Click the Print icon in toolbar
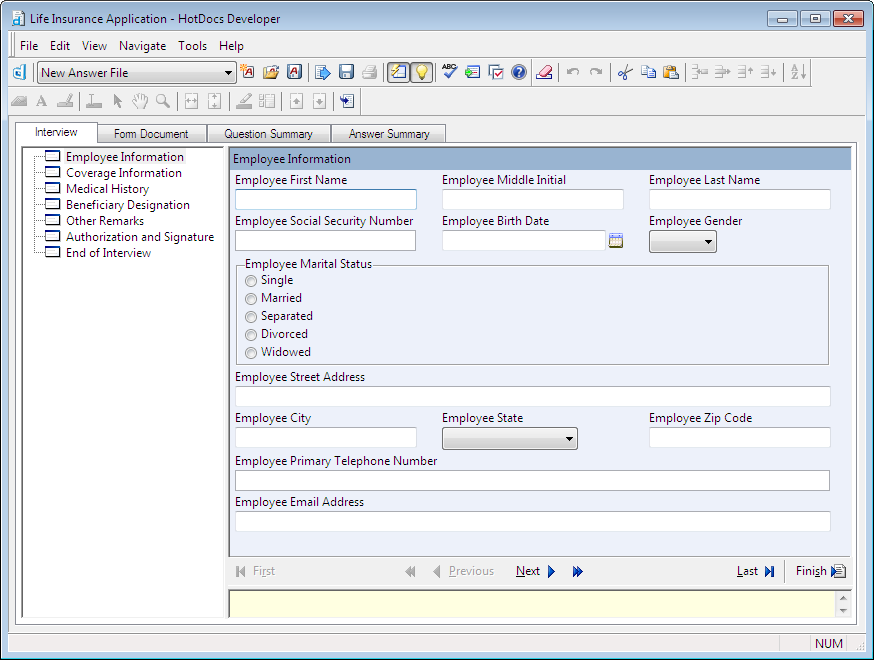 tap(370, 72)
